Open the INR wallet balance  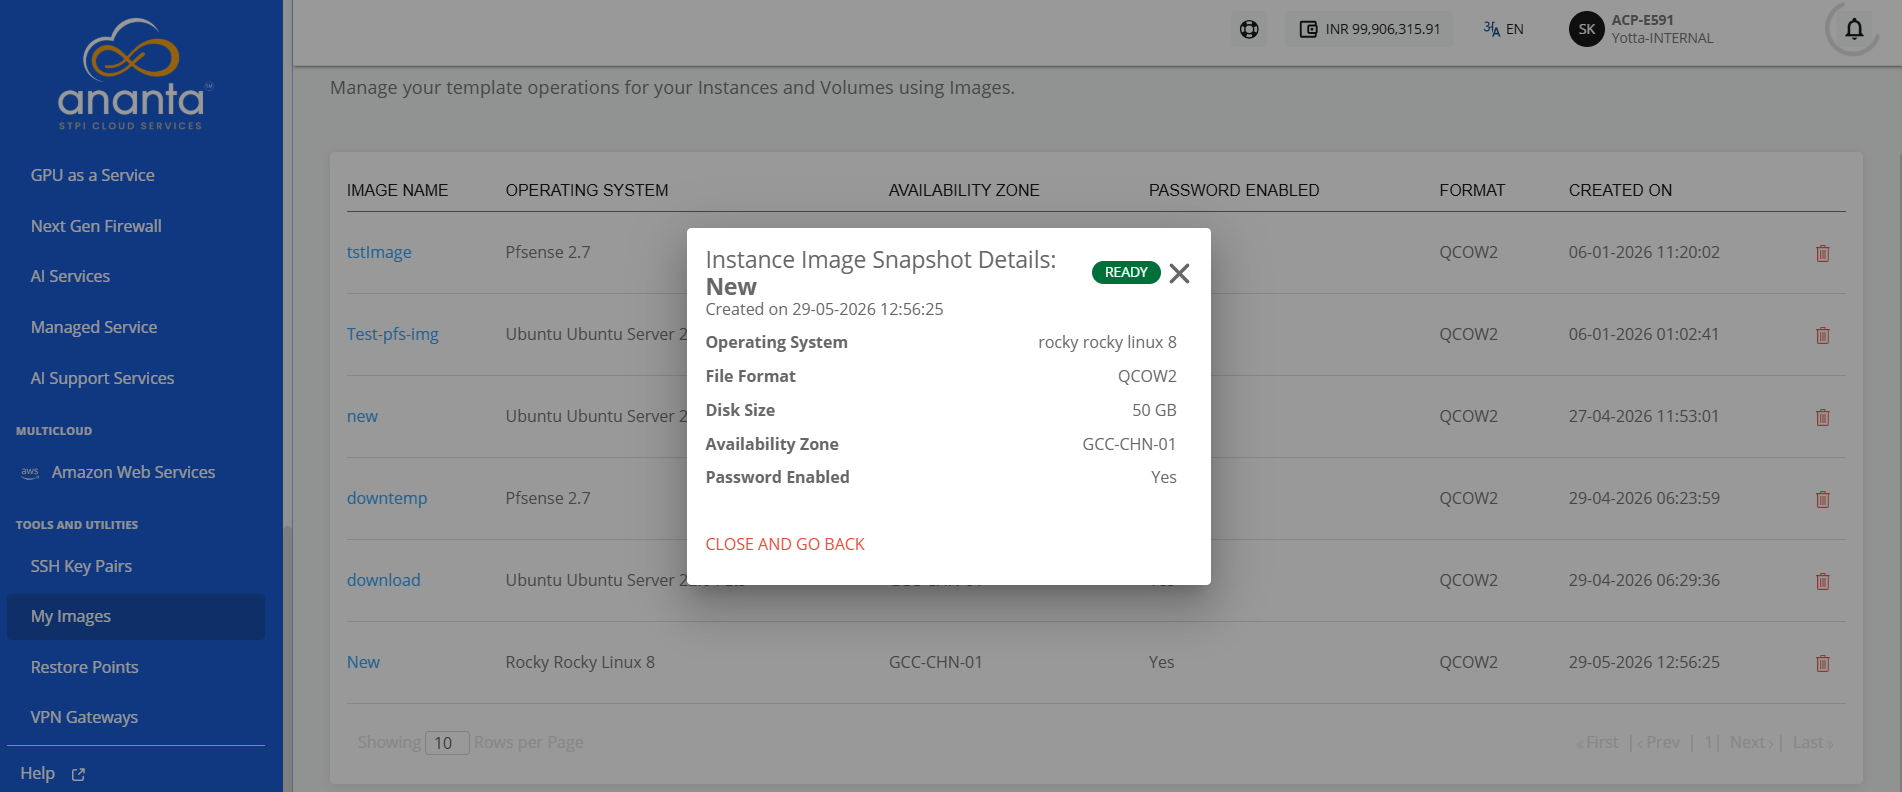pos(1370,29)
